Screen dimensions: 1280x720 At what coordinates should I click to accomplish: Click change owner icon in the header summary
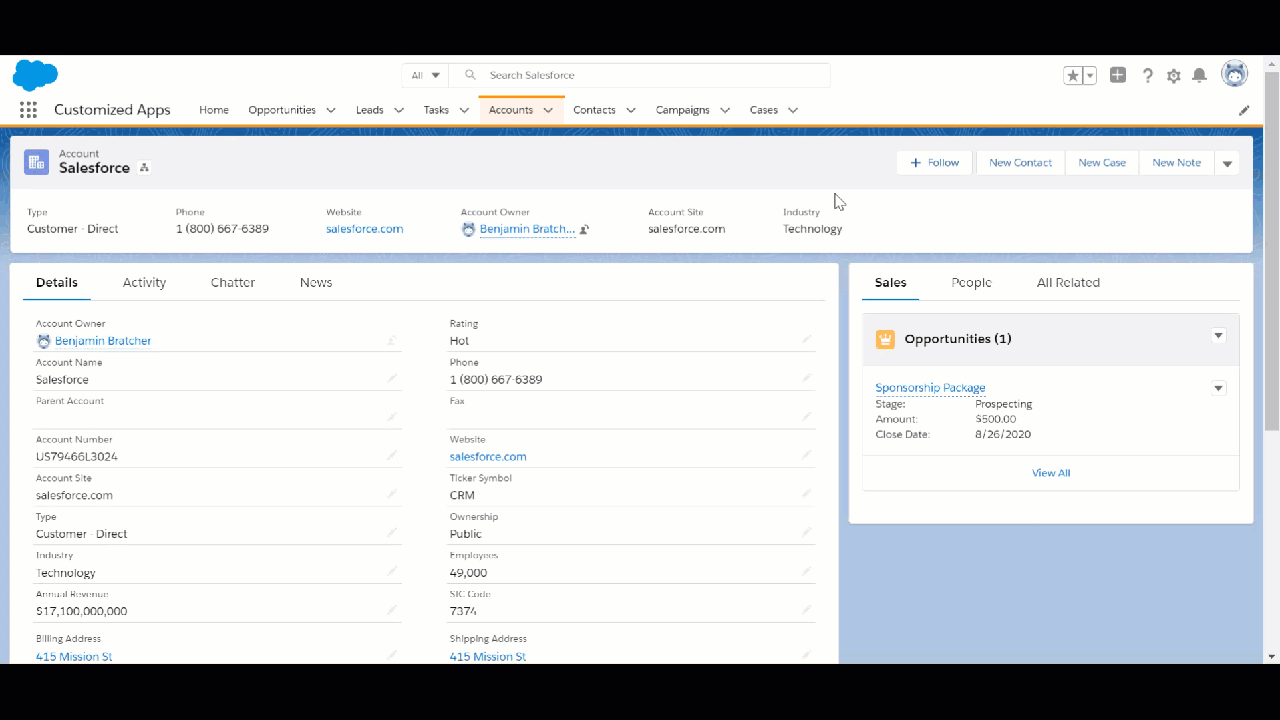pos(584,229)
